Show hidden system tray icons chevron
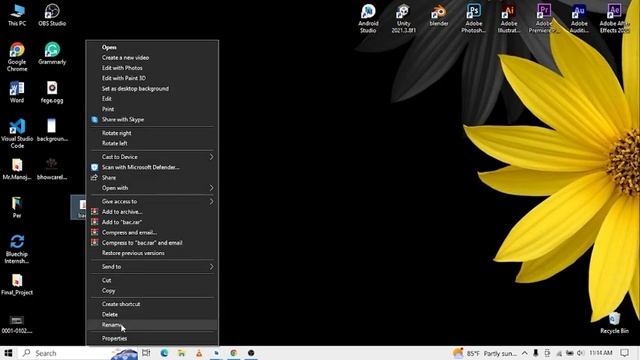640x360 pixels. pos(524,353)
